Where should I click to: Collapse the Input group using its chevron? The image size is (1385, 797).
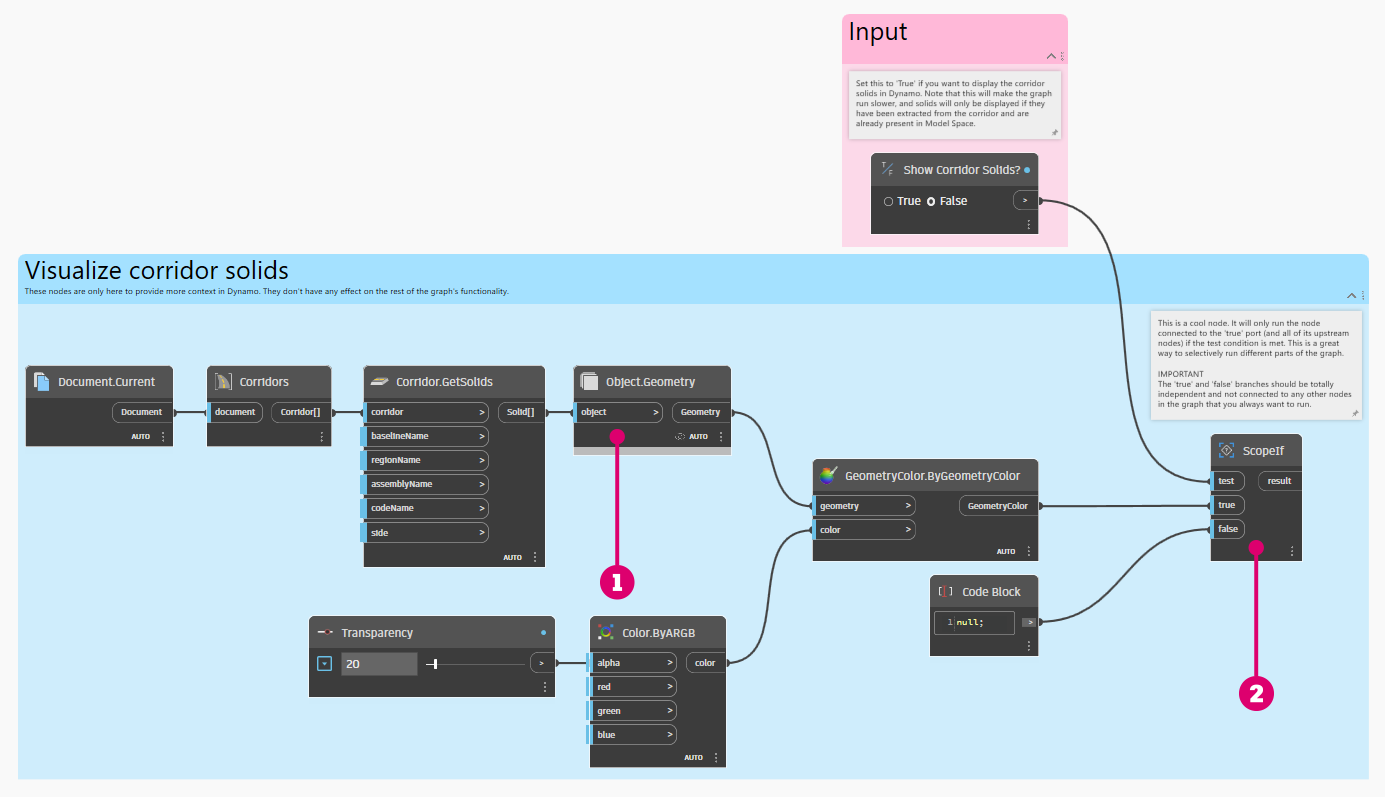1051,57
